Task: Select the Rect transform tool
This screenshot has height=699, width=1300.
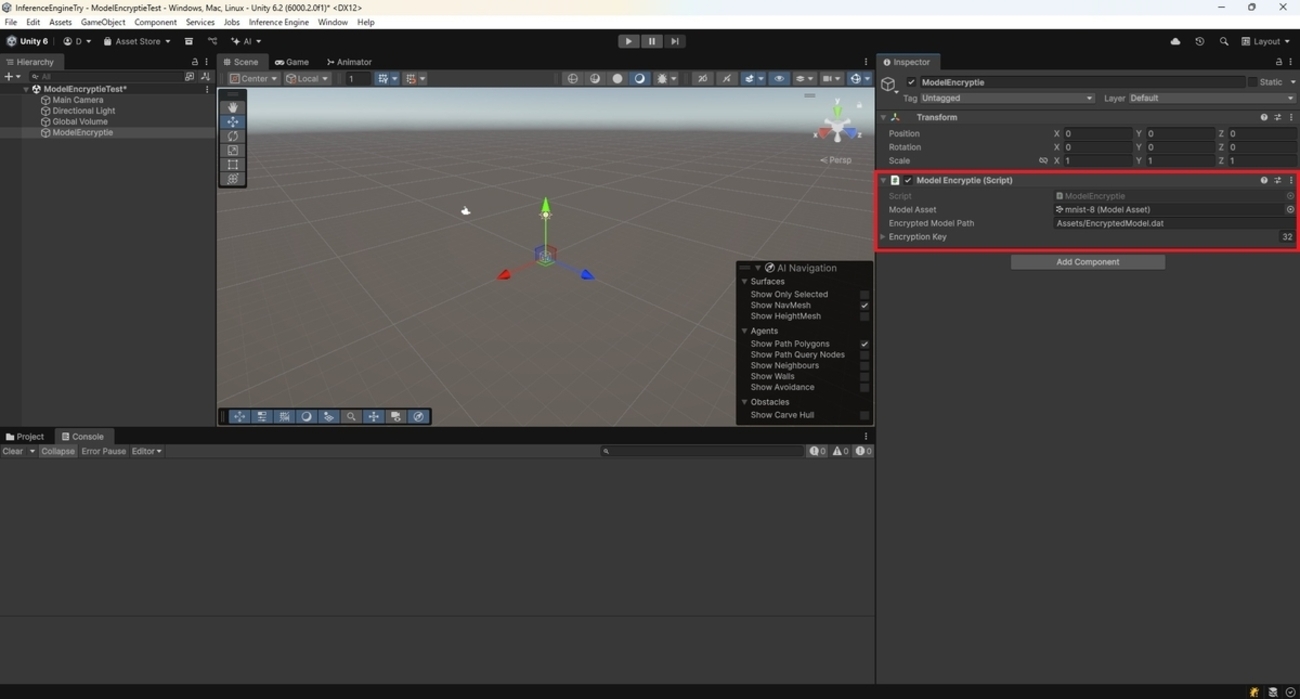Action: coord(233,165)
